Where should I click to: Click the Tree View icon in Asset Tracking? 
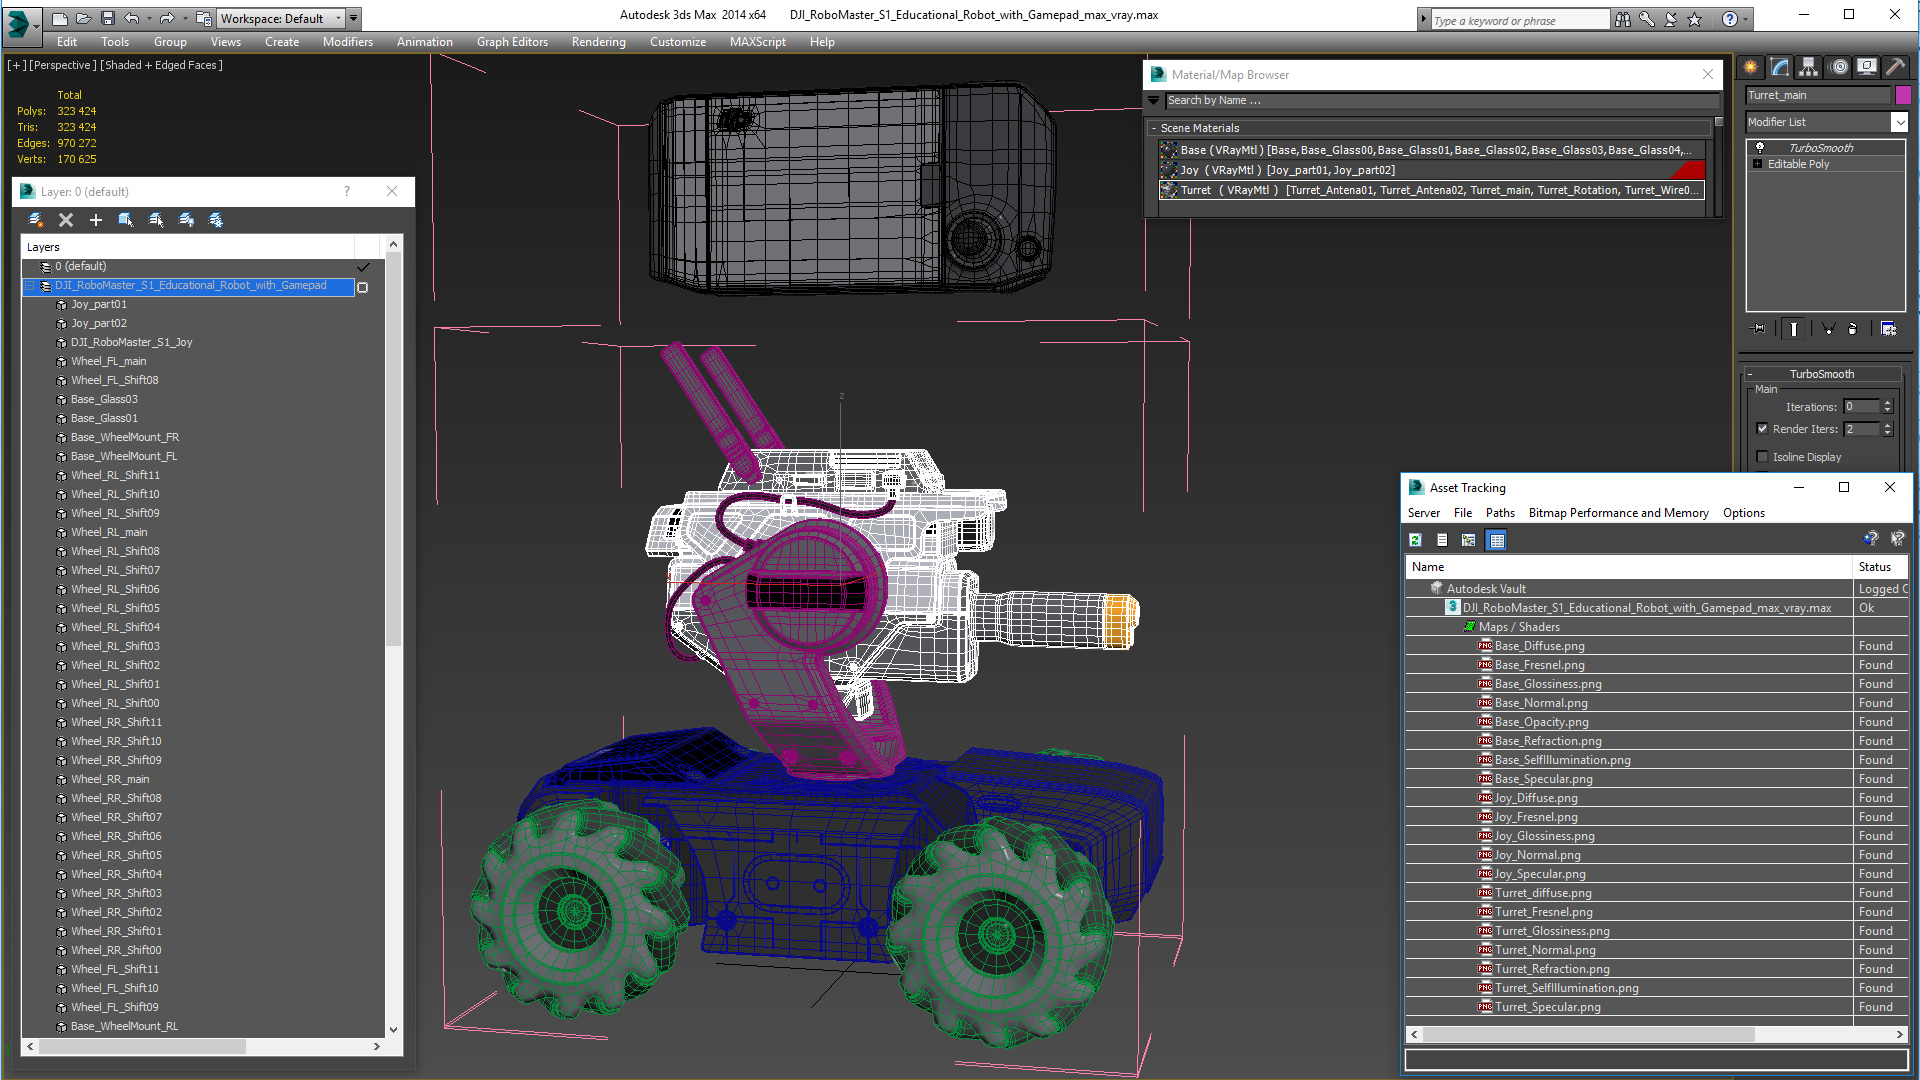click(1469, 540)
